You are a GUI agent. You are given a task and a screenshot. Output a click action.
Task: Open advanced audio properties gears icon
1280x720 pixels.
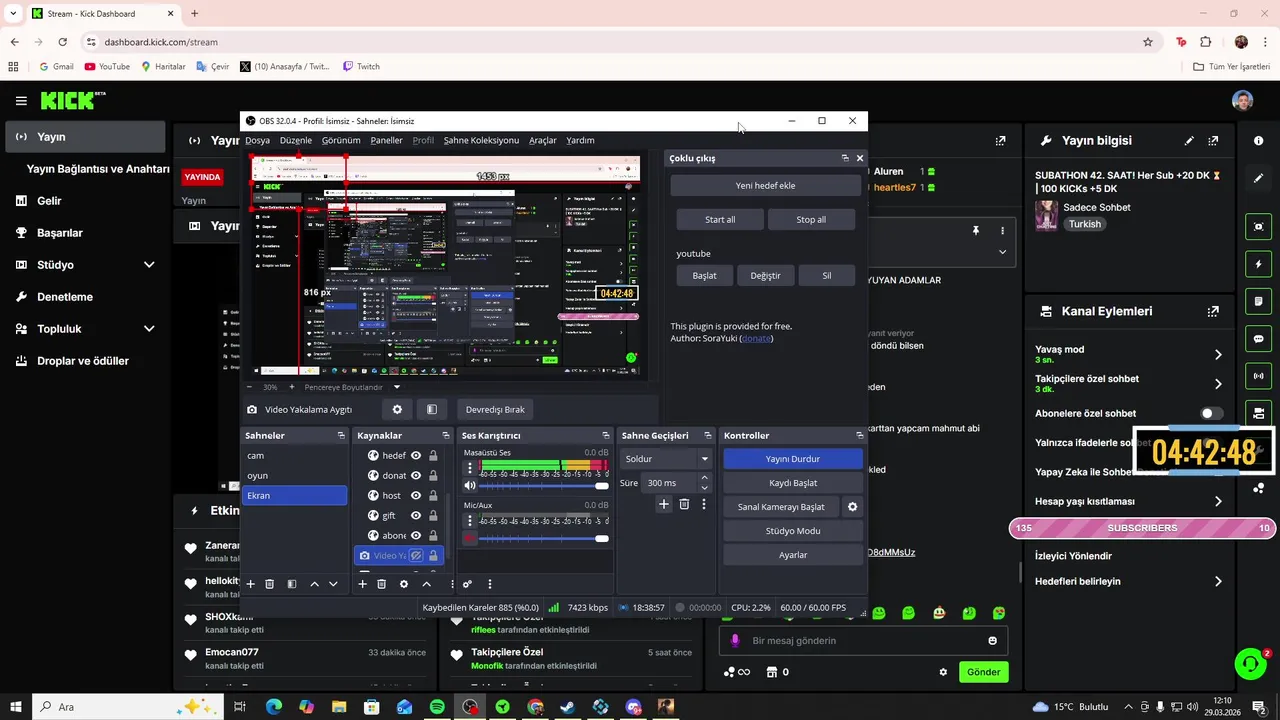pos(467,584)
